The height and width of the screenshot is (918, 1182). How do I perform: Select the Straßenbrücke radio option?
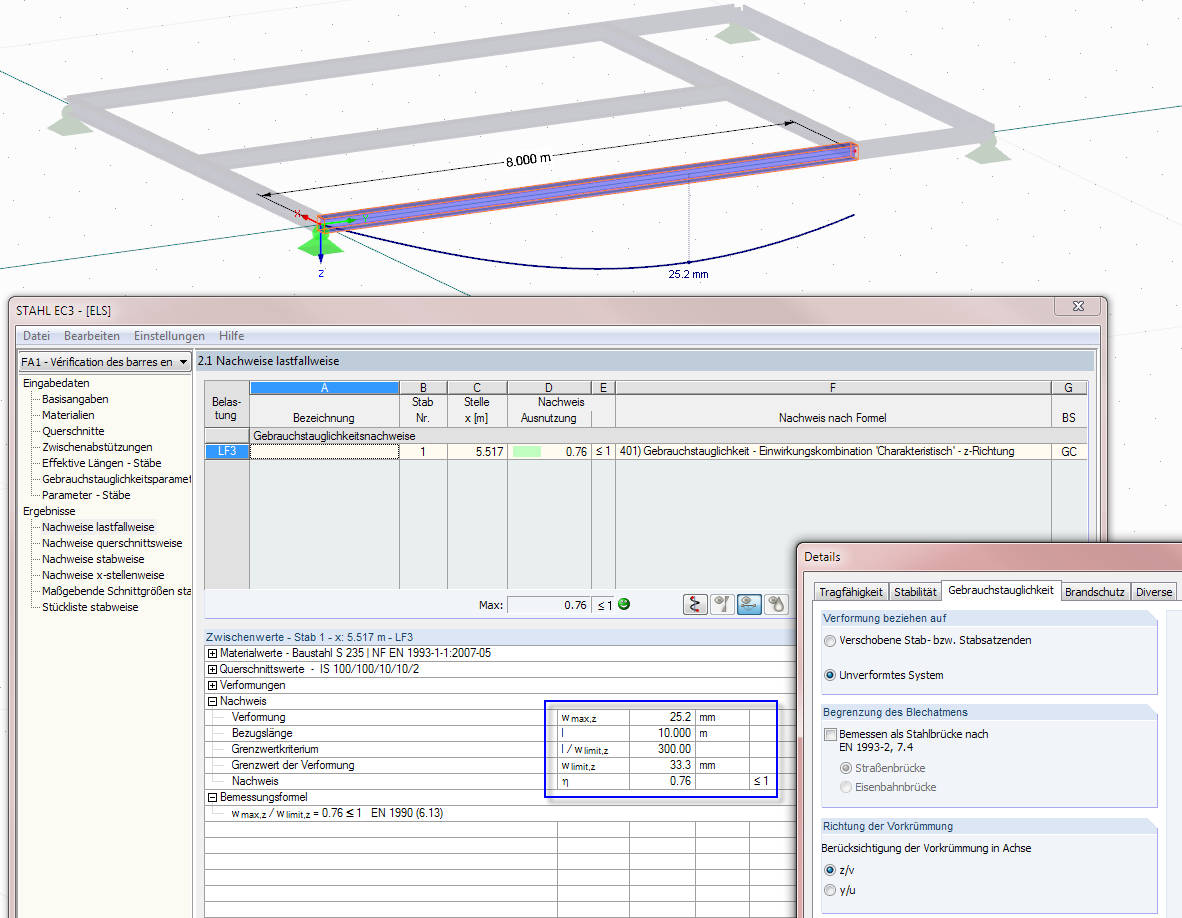[x=846, y=768]
